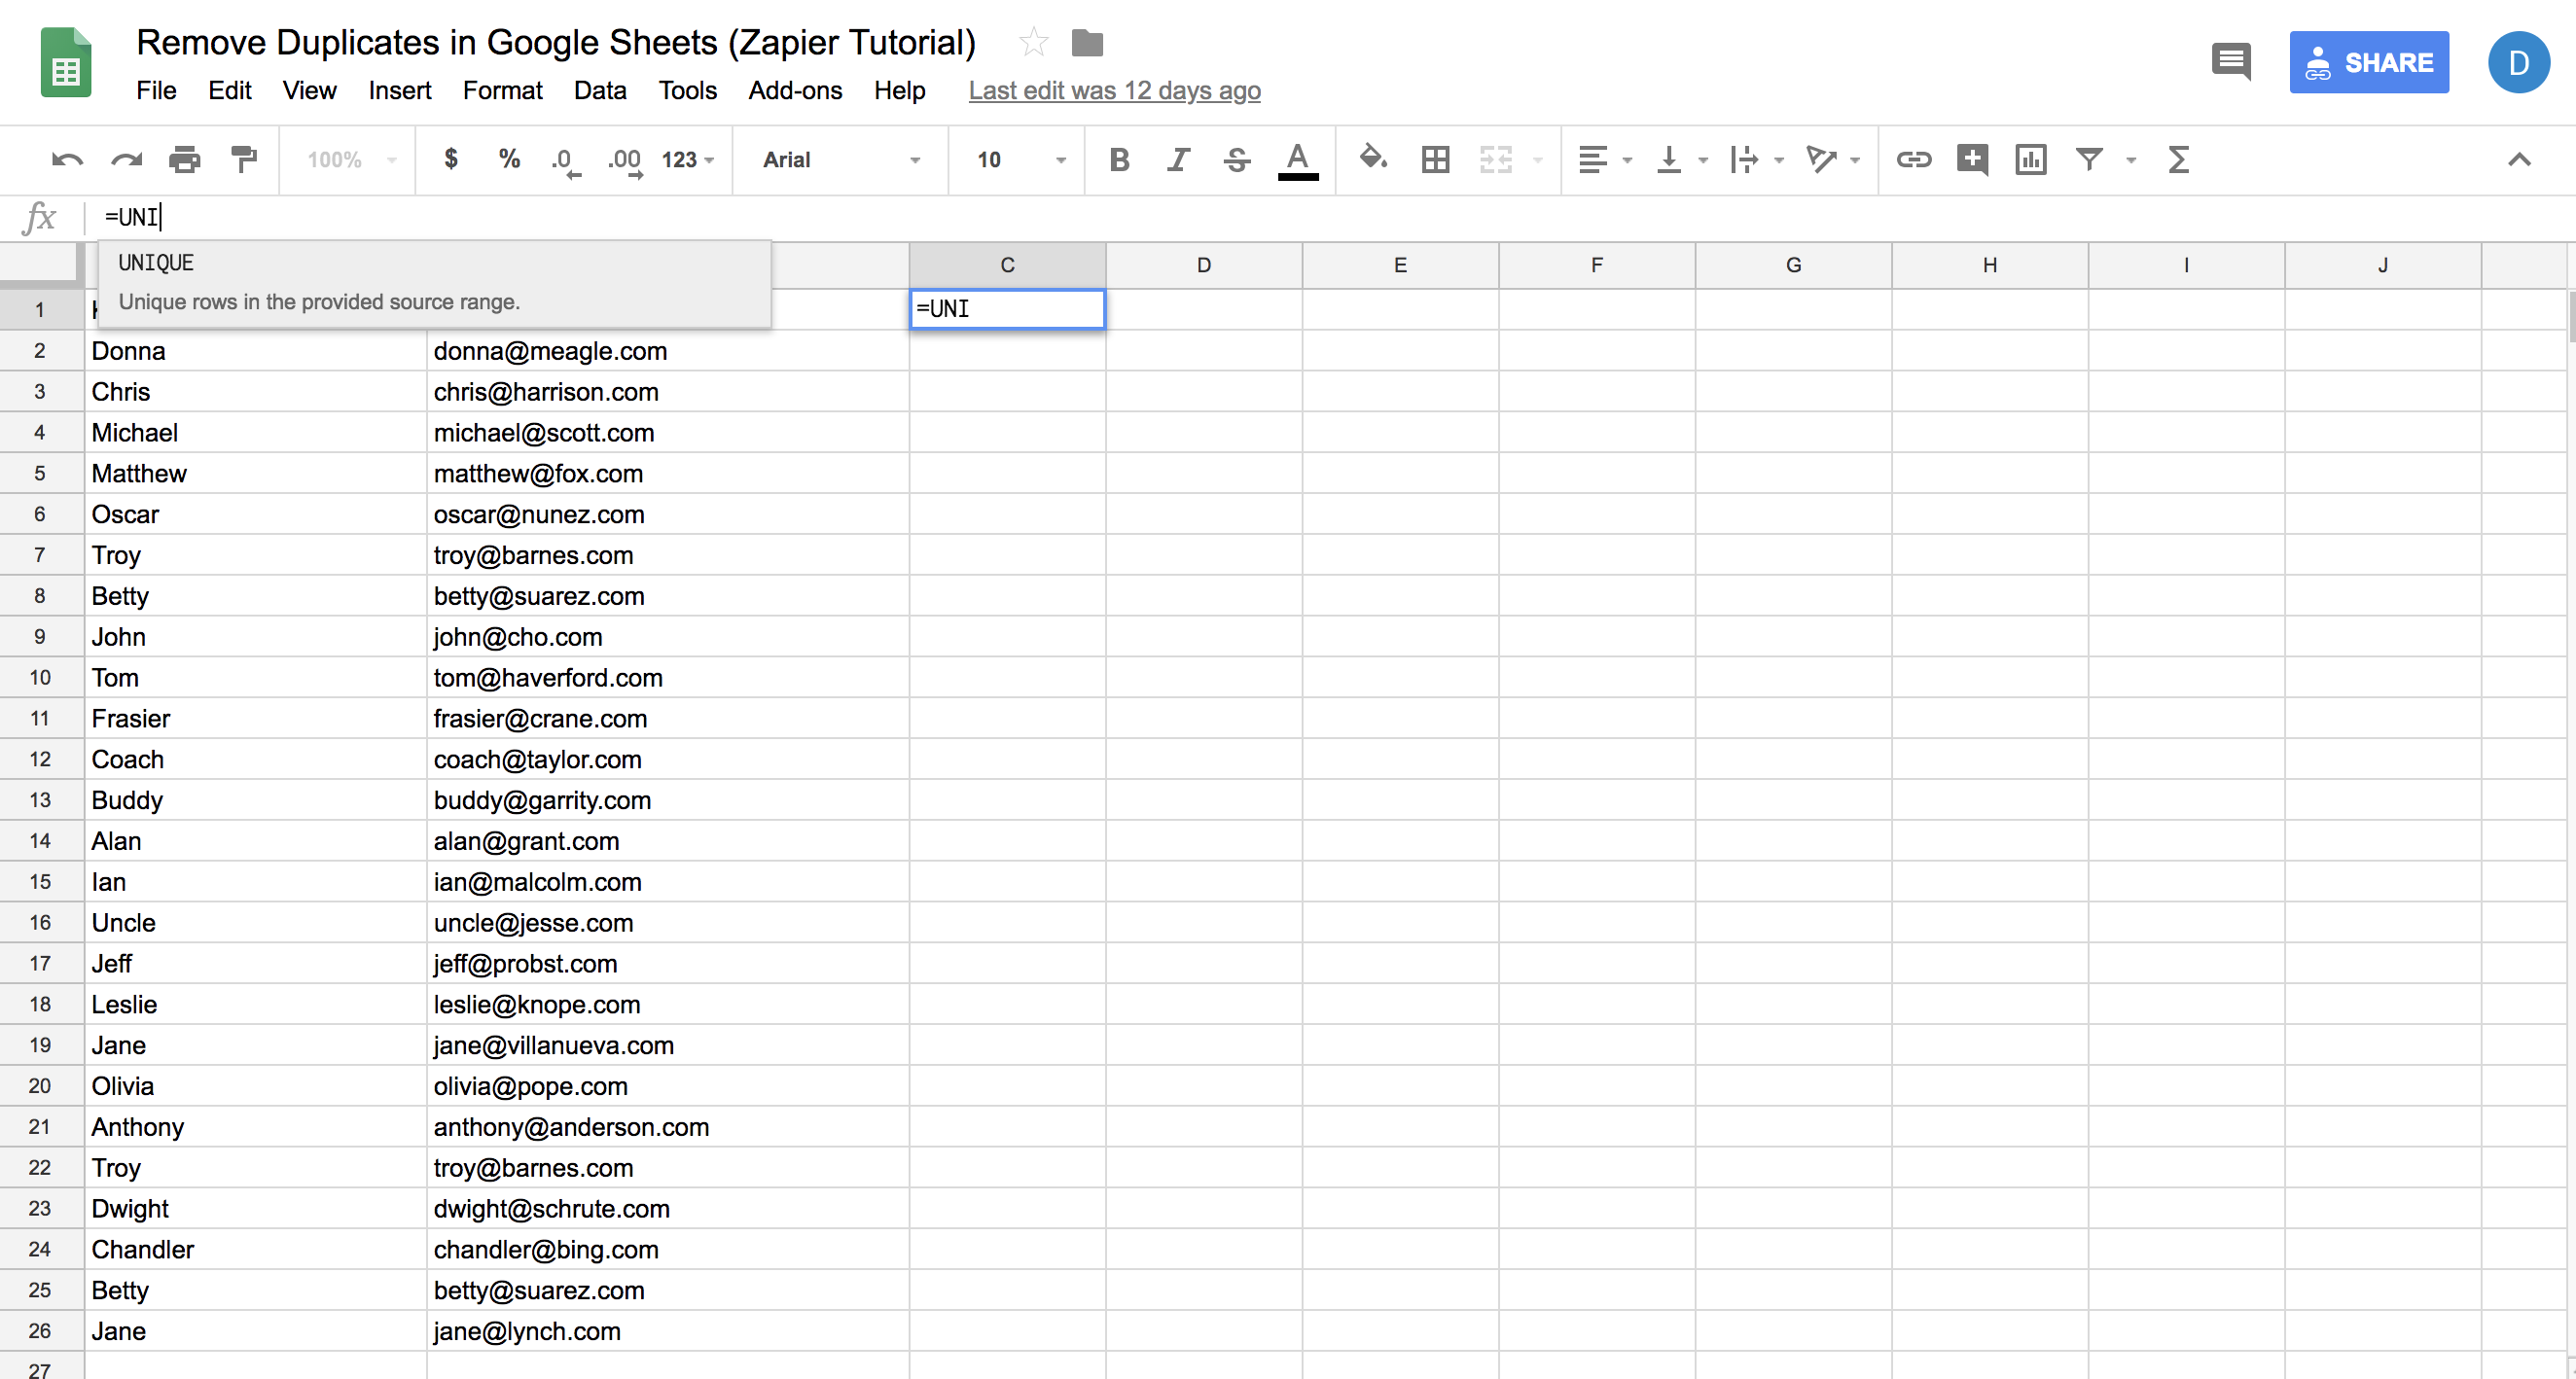Open text rotation dropdown
The width and height of the screenshot is (2576, 1379).
tap(1832, 160)
